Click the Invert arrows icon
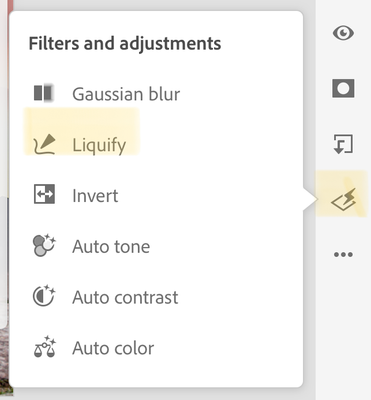371x400 pixels. tap(44, 195)
